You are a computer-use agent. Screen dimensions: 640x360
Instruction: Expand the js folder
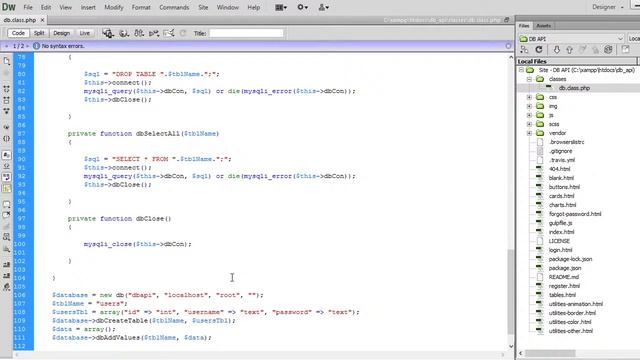pyautogui.click(x=529, y=115)
